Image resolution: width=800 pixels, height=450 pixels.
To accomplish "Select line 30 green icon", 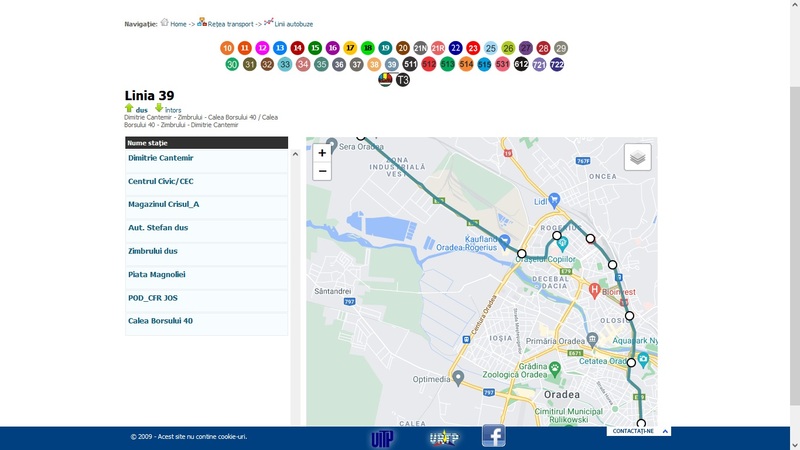I will pyautogui.click(x=232, y=64).
